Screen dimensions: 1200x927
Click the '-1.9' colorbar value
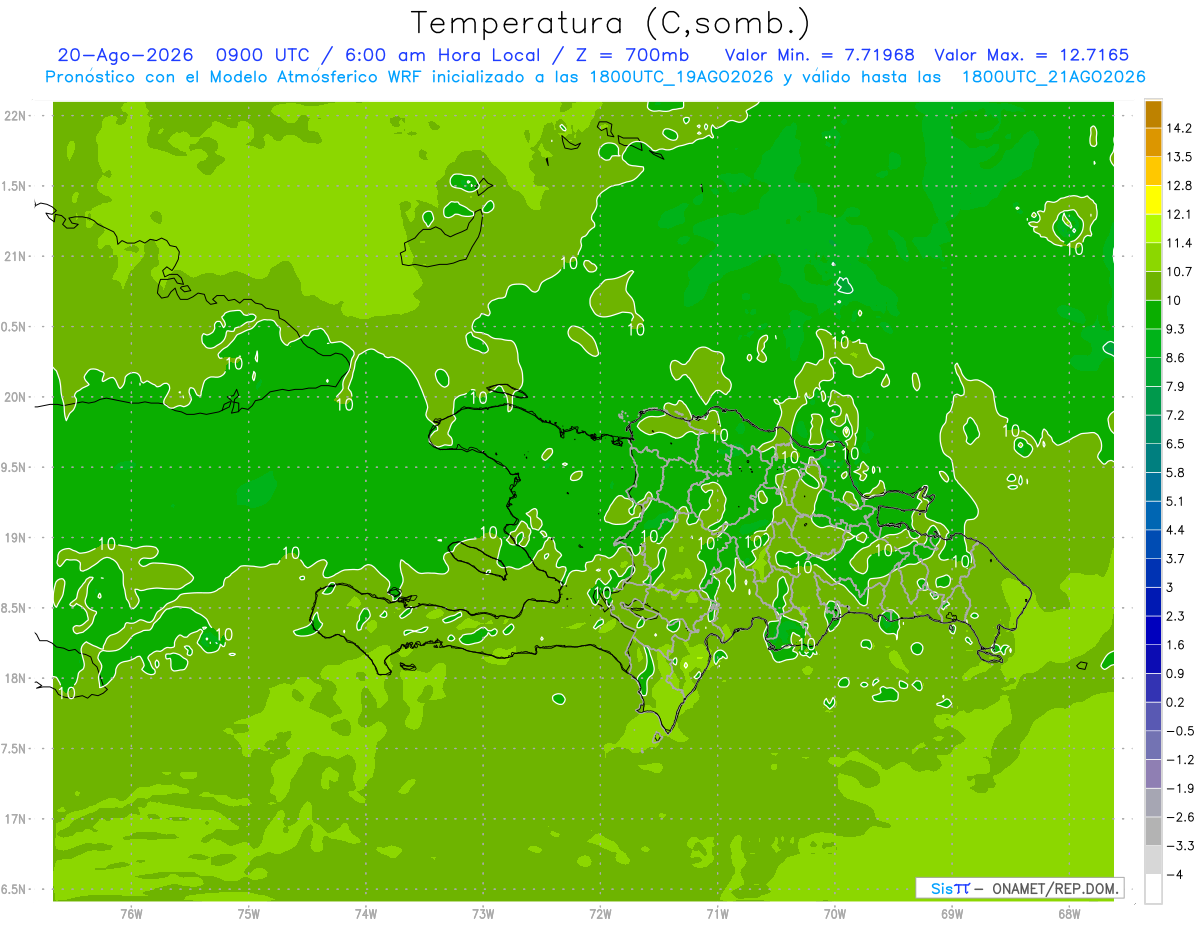click(x=1179, y=788)
